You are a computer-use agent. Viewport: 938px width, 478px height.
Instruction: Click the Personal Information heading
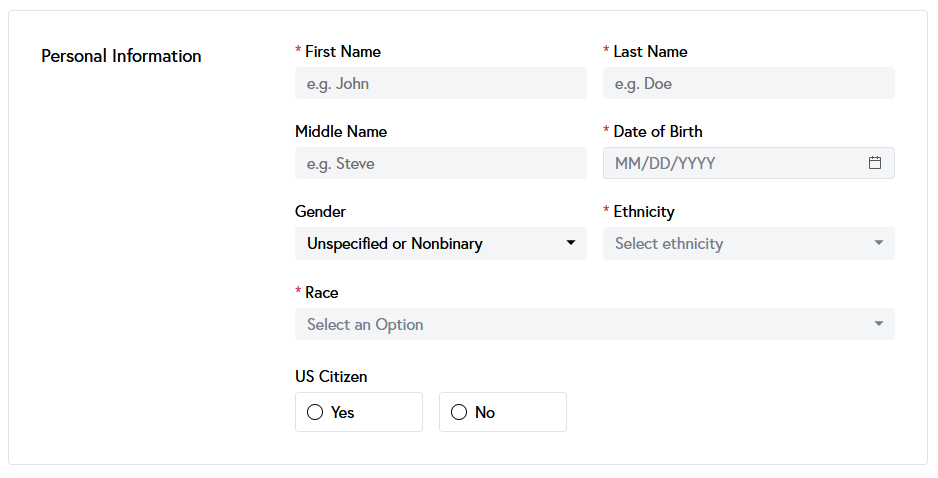121,56
